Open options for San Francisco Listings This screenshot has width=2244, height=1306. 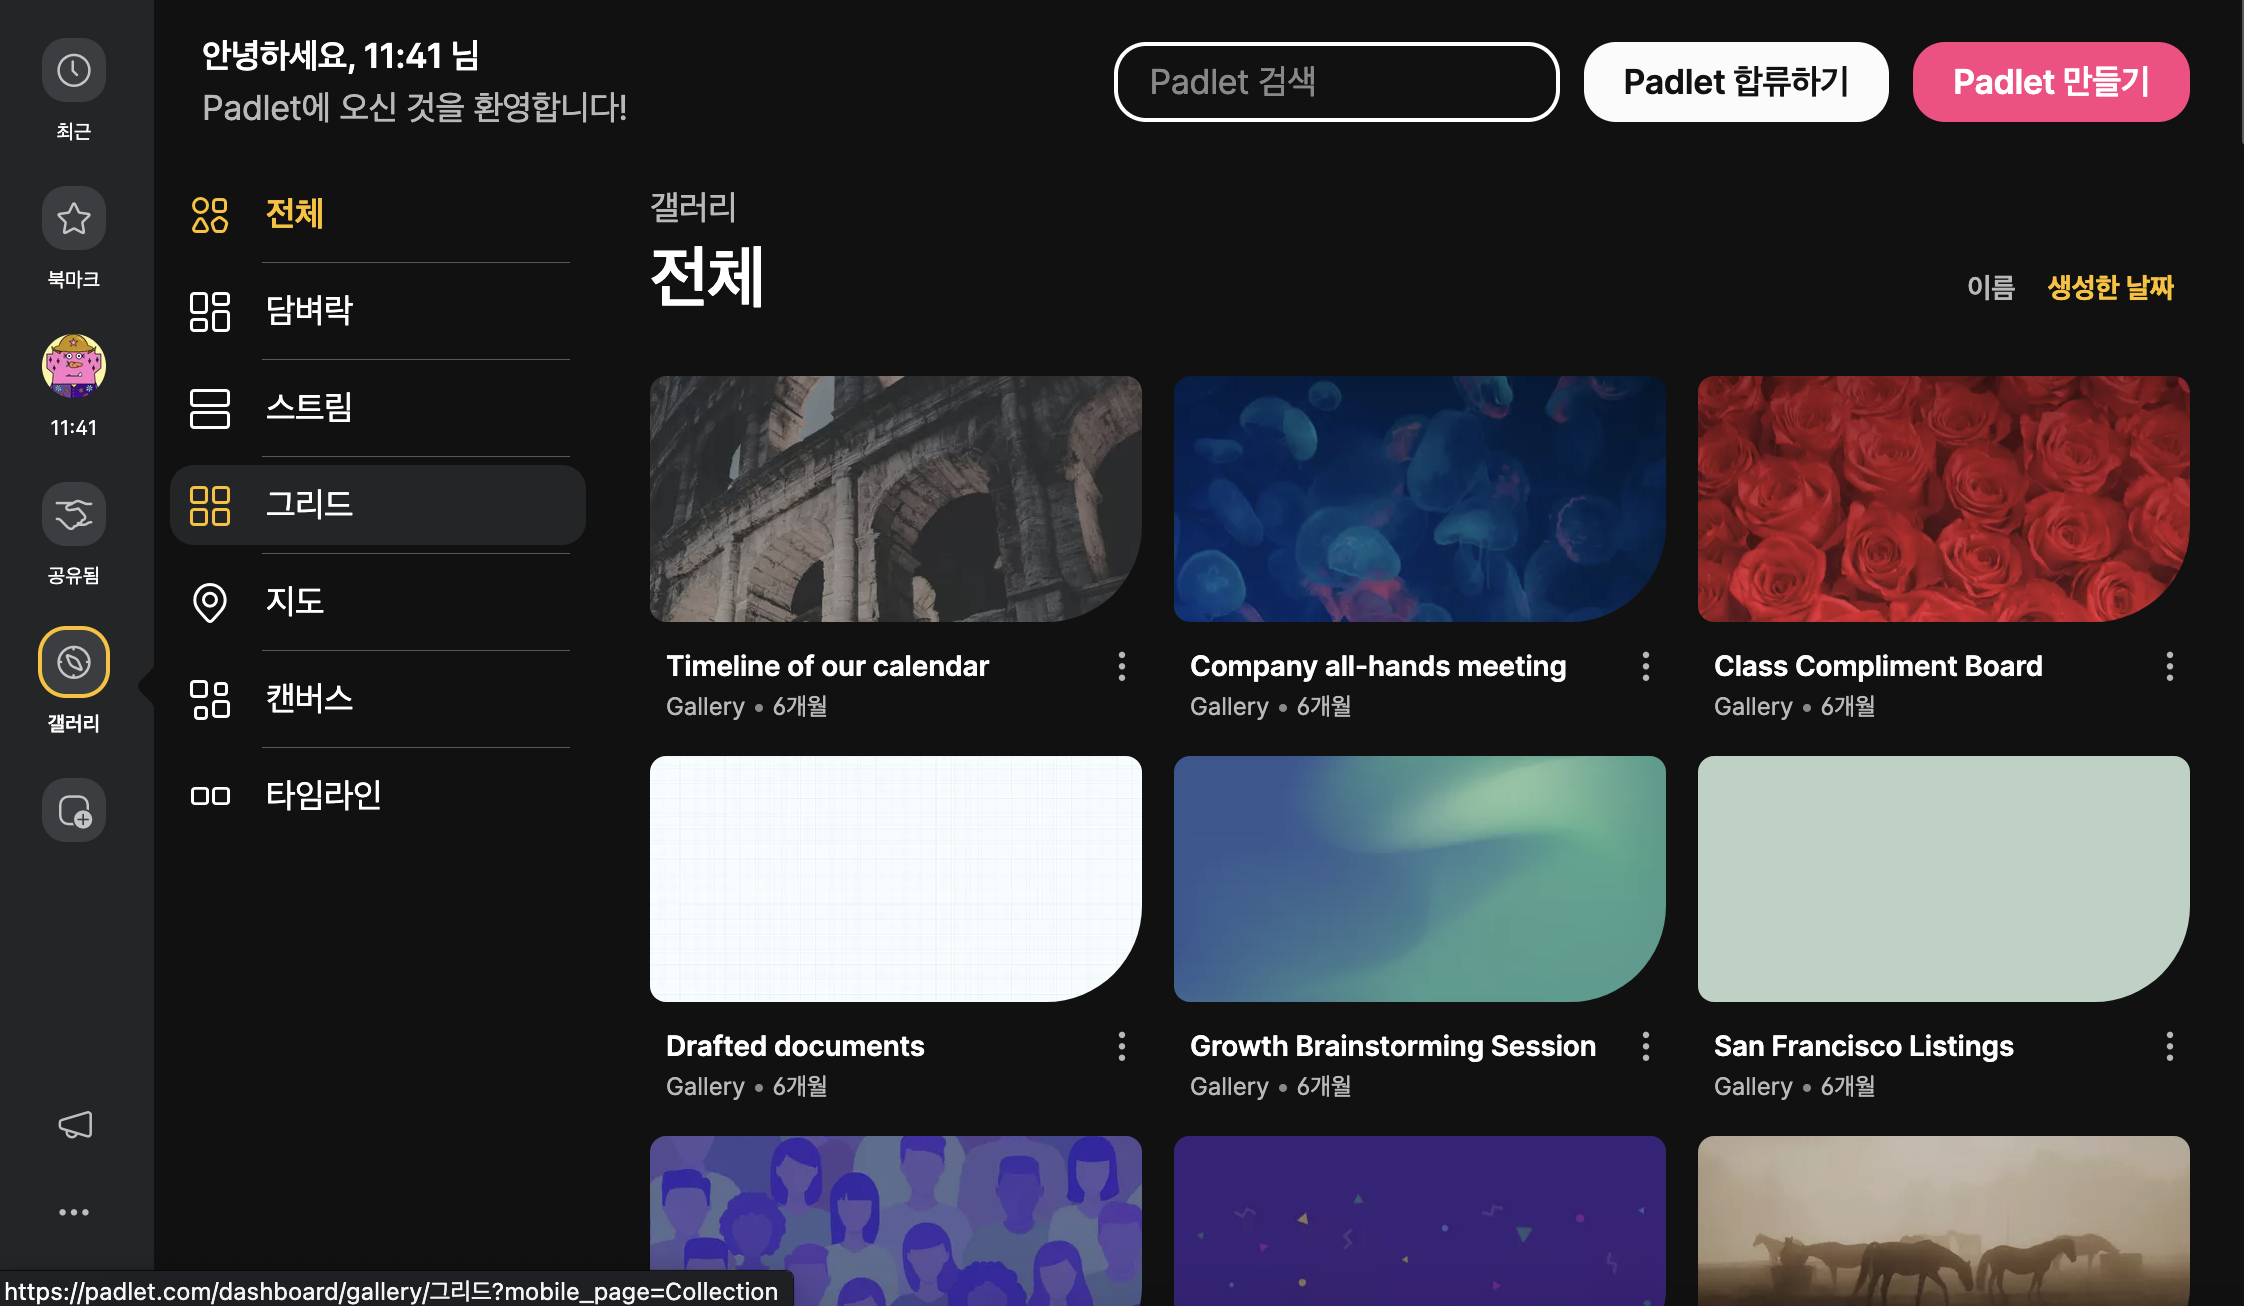point(2170,1046)
